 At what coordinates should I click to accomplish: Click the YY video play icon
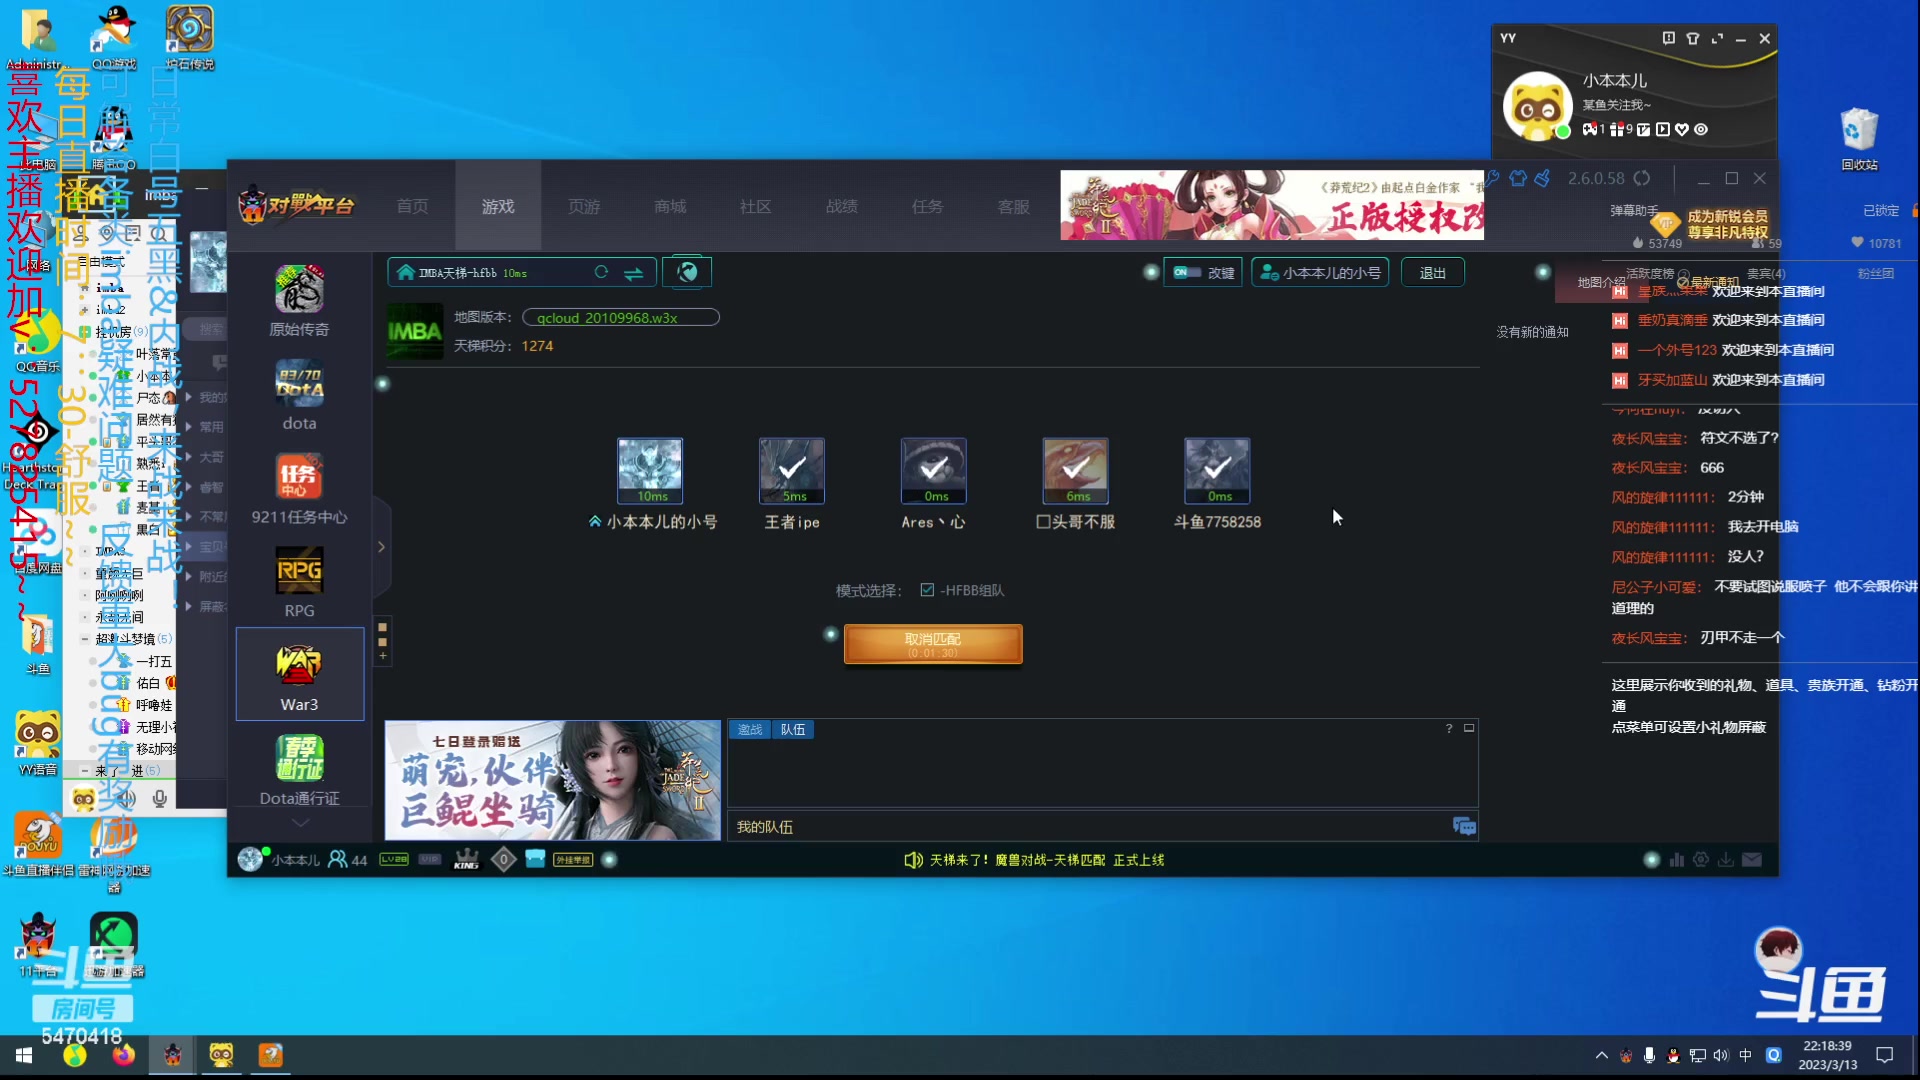(x=1663, y=129)
